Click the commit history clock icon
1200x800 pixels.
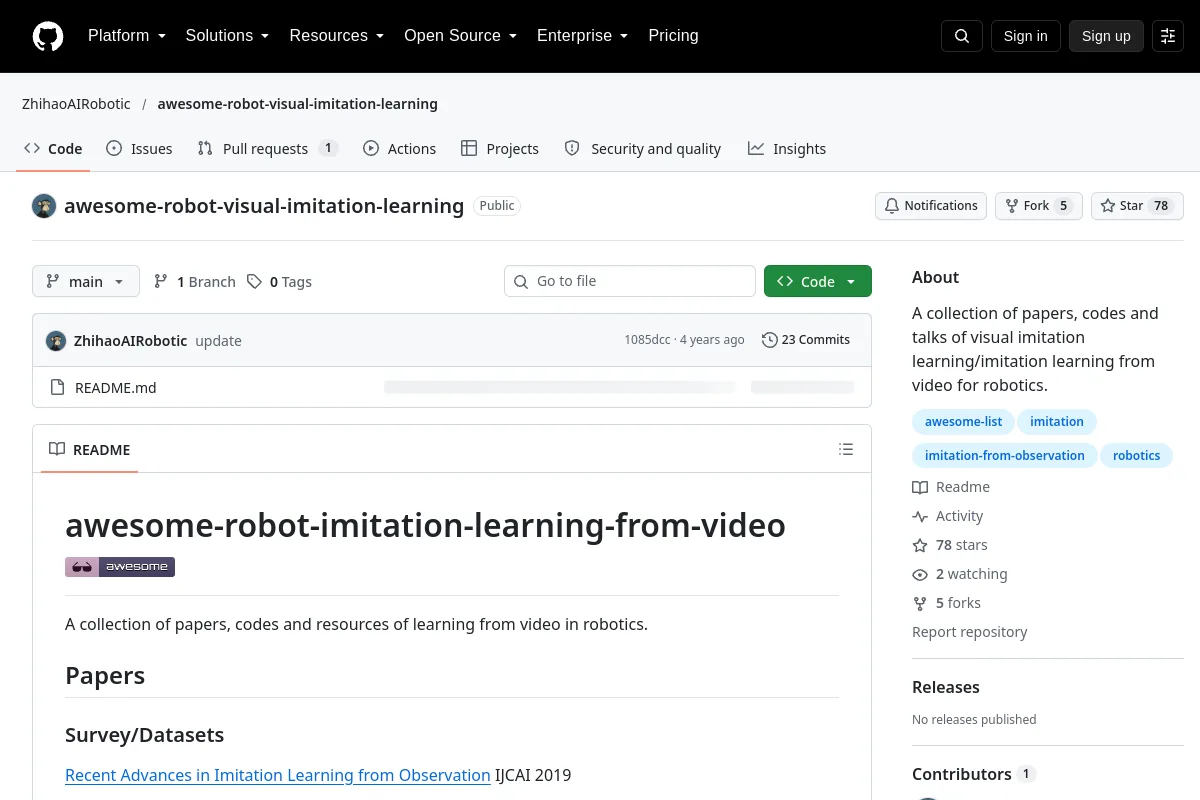pos(769,340)
